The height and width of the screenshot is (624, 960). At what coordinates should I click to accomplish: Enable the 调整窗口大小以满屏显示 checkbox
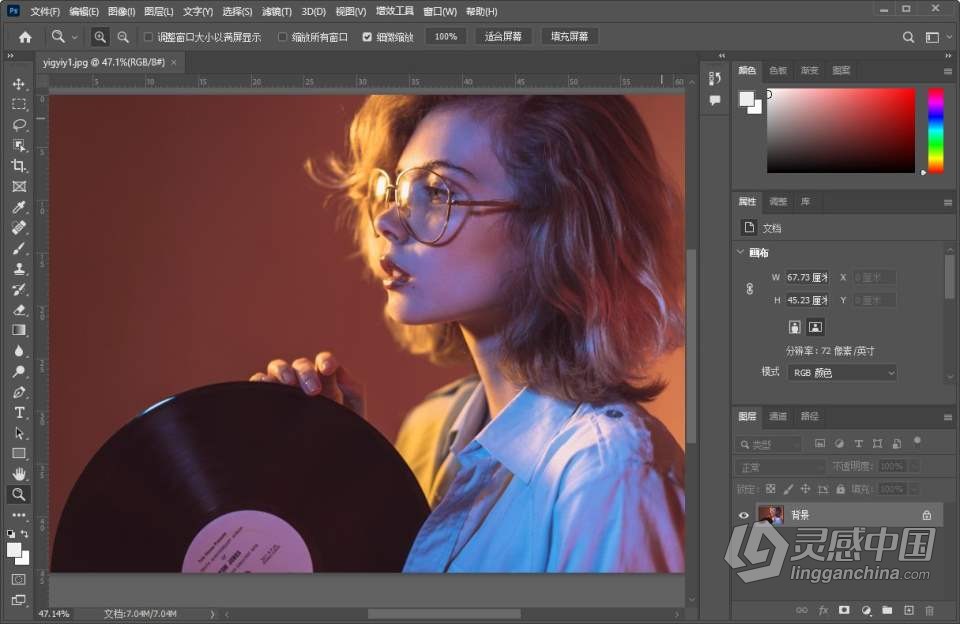point(148,36)
